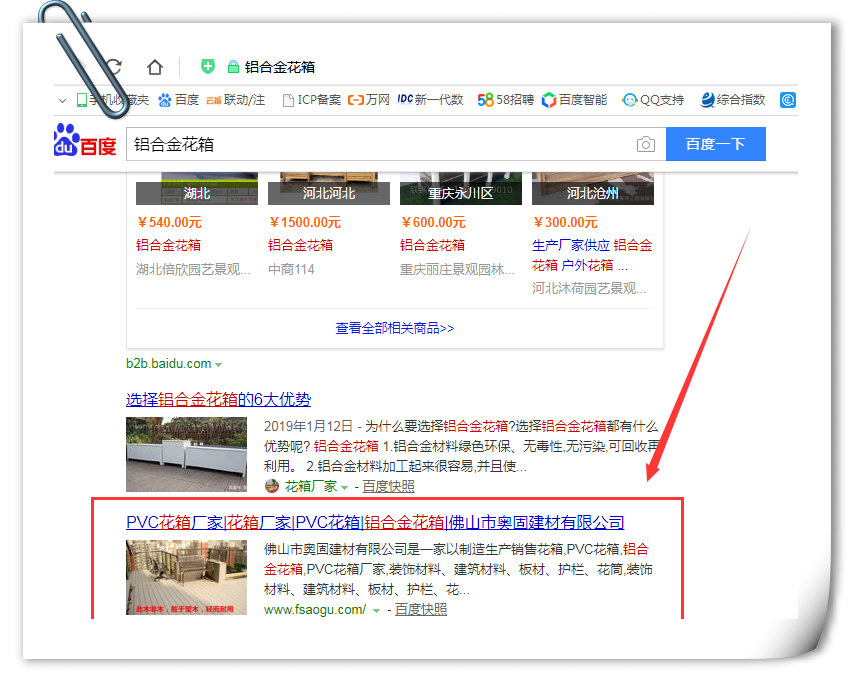Viewport: 854px width, 682px height.
Task: Open the 花箱厂家 source link
Action: coord(311,486)
